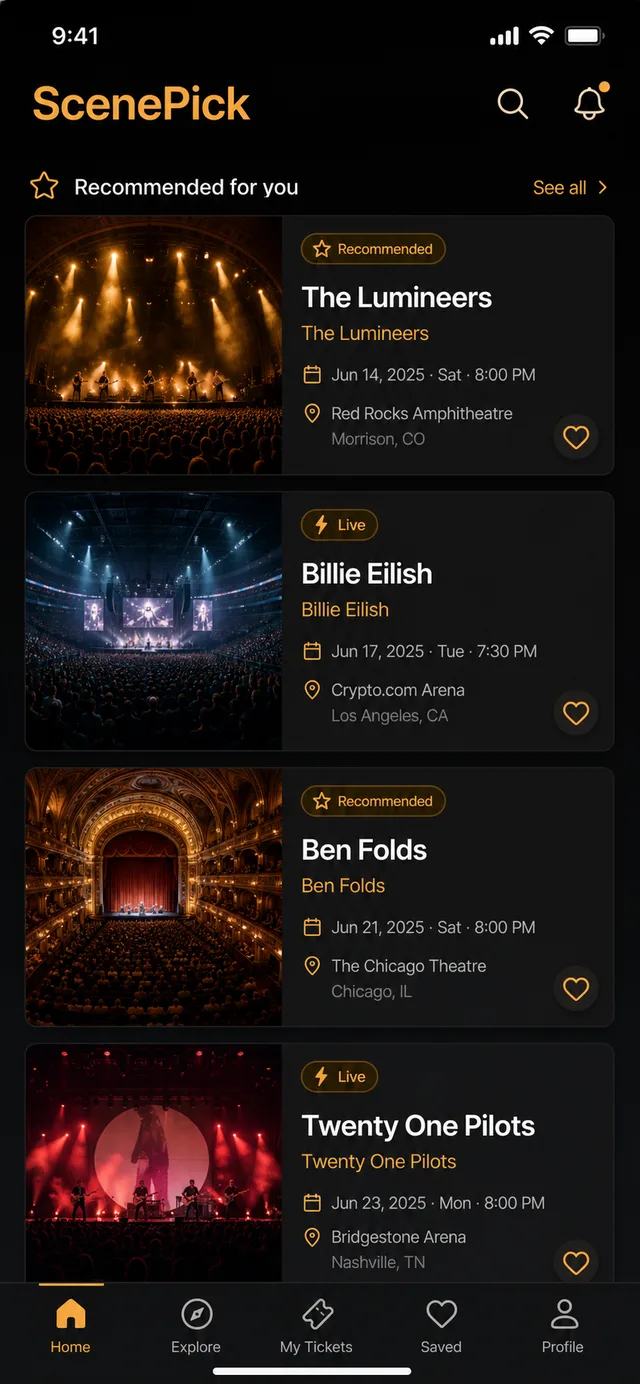Open the notifications bell
The height and width of the screenshot is (1384, 640).
(x=591, y=102)
